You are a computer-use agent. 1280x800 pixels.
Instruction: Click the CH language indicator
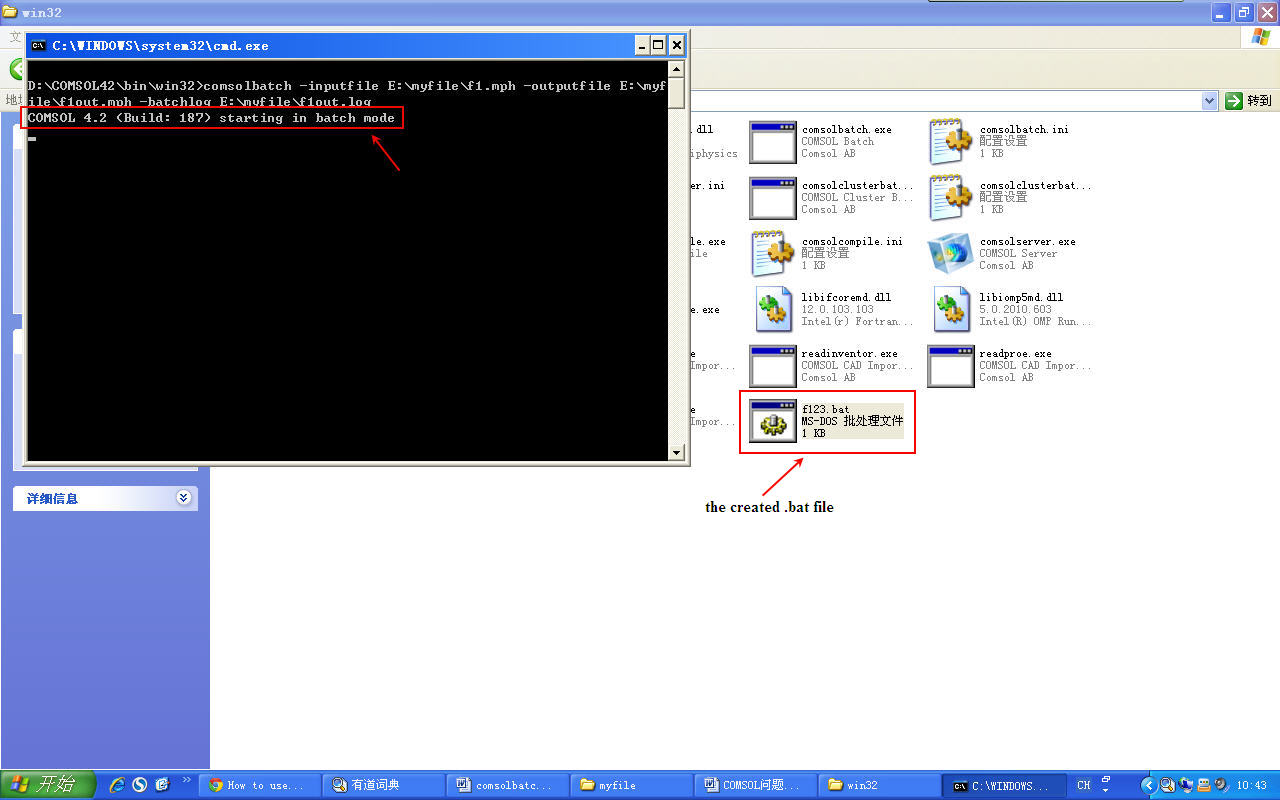pos(1083,785)
